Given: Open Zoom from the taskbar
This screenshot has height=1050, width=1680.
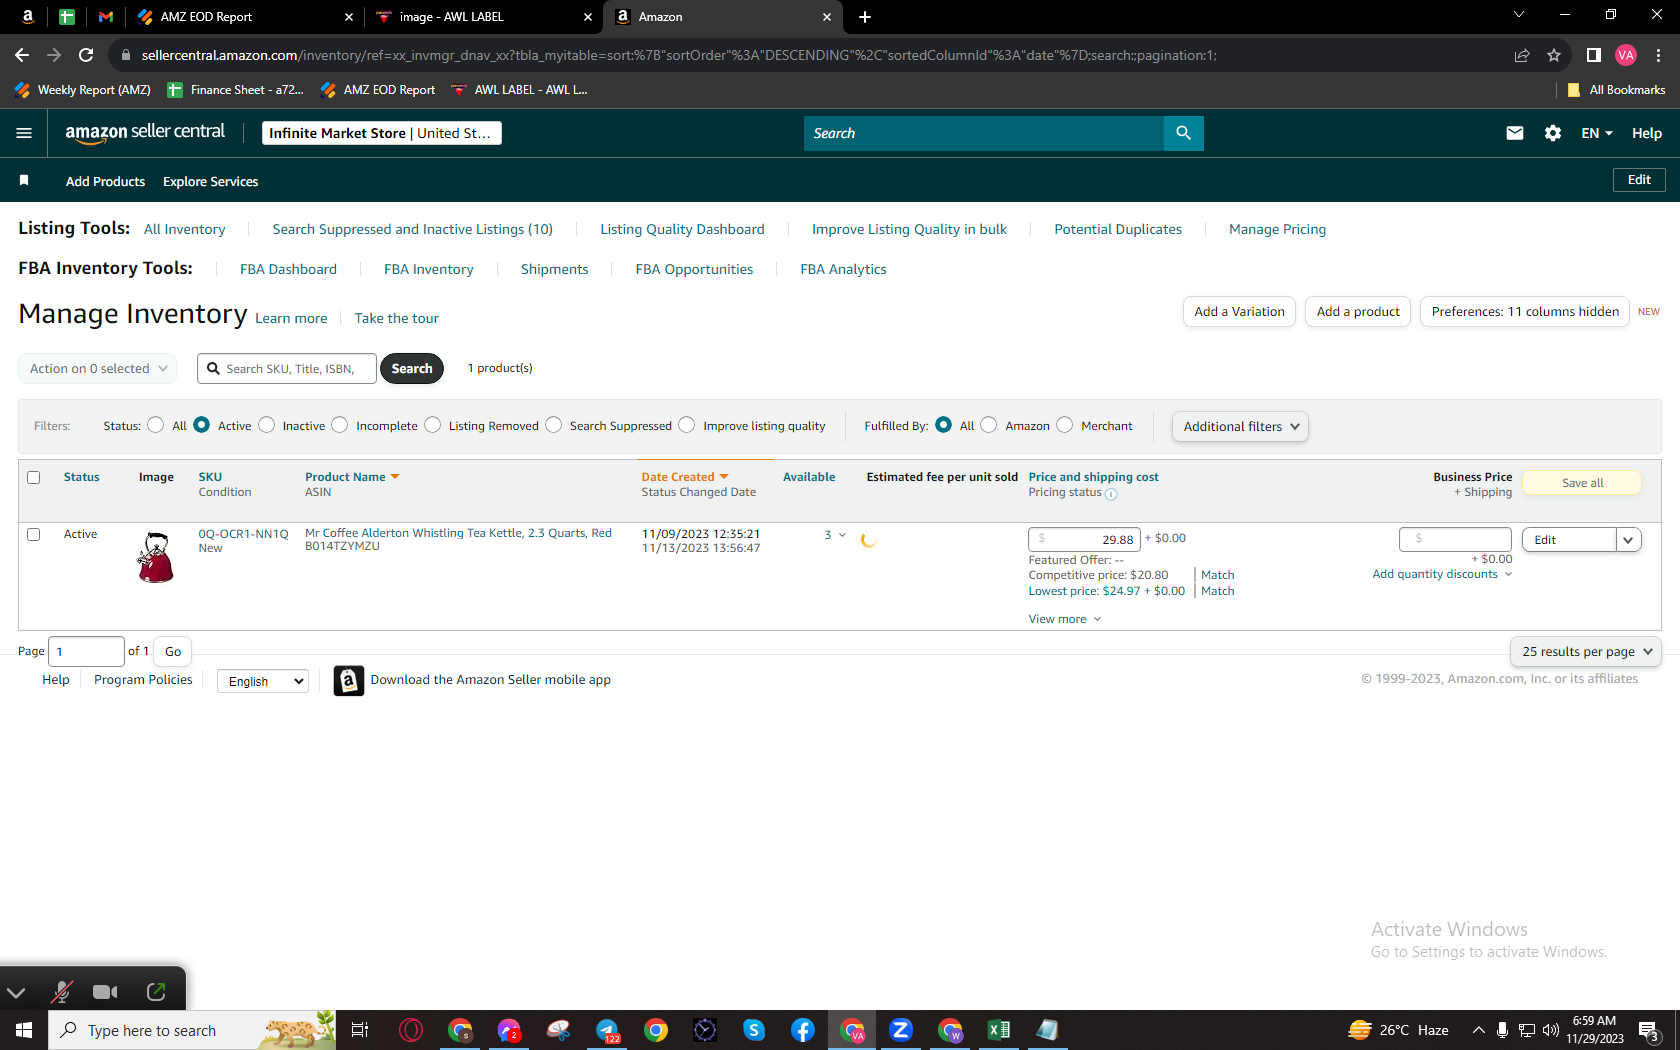Looking at the screenshot, I should (x=901, y=1030).
